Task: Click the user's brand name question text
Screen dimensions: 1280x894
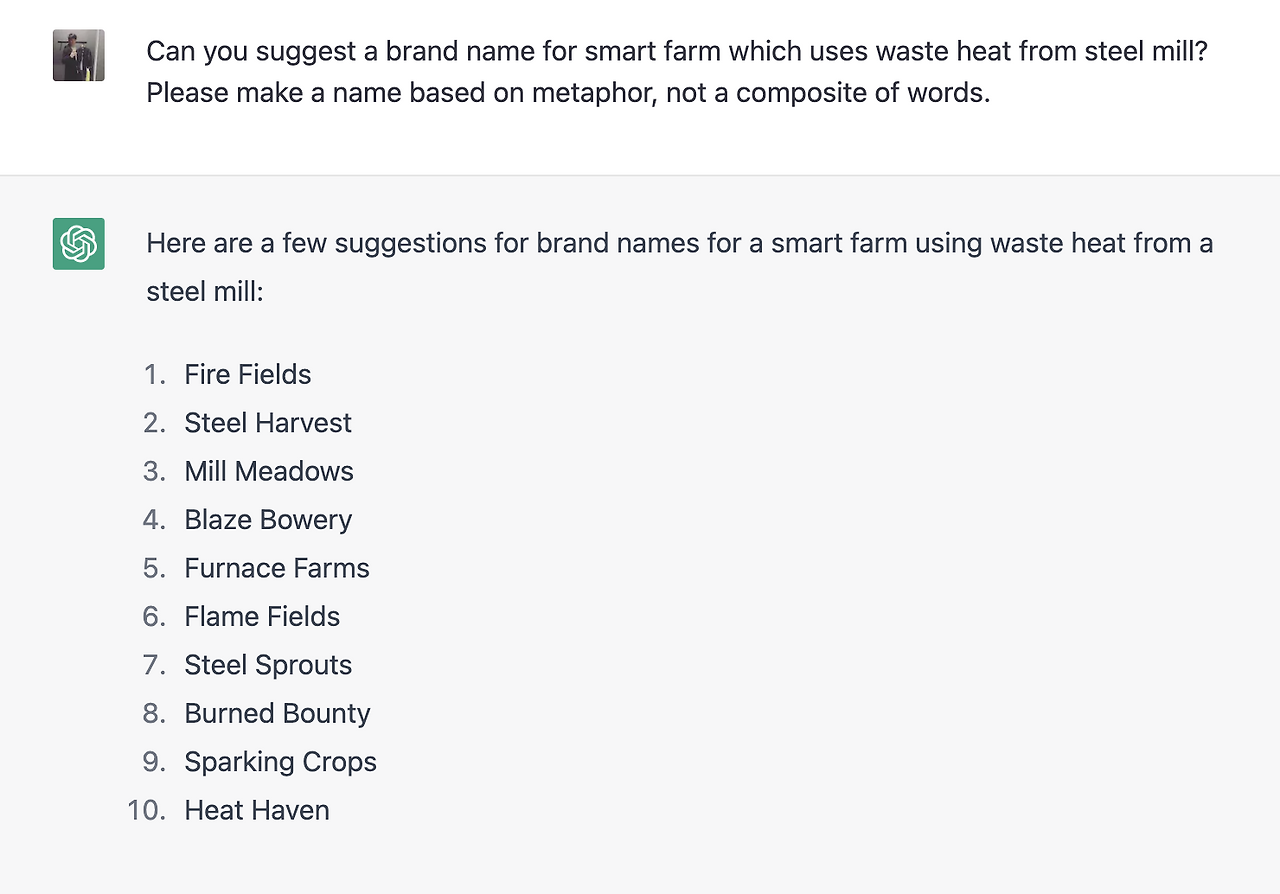Action: 677,51
